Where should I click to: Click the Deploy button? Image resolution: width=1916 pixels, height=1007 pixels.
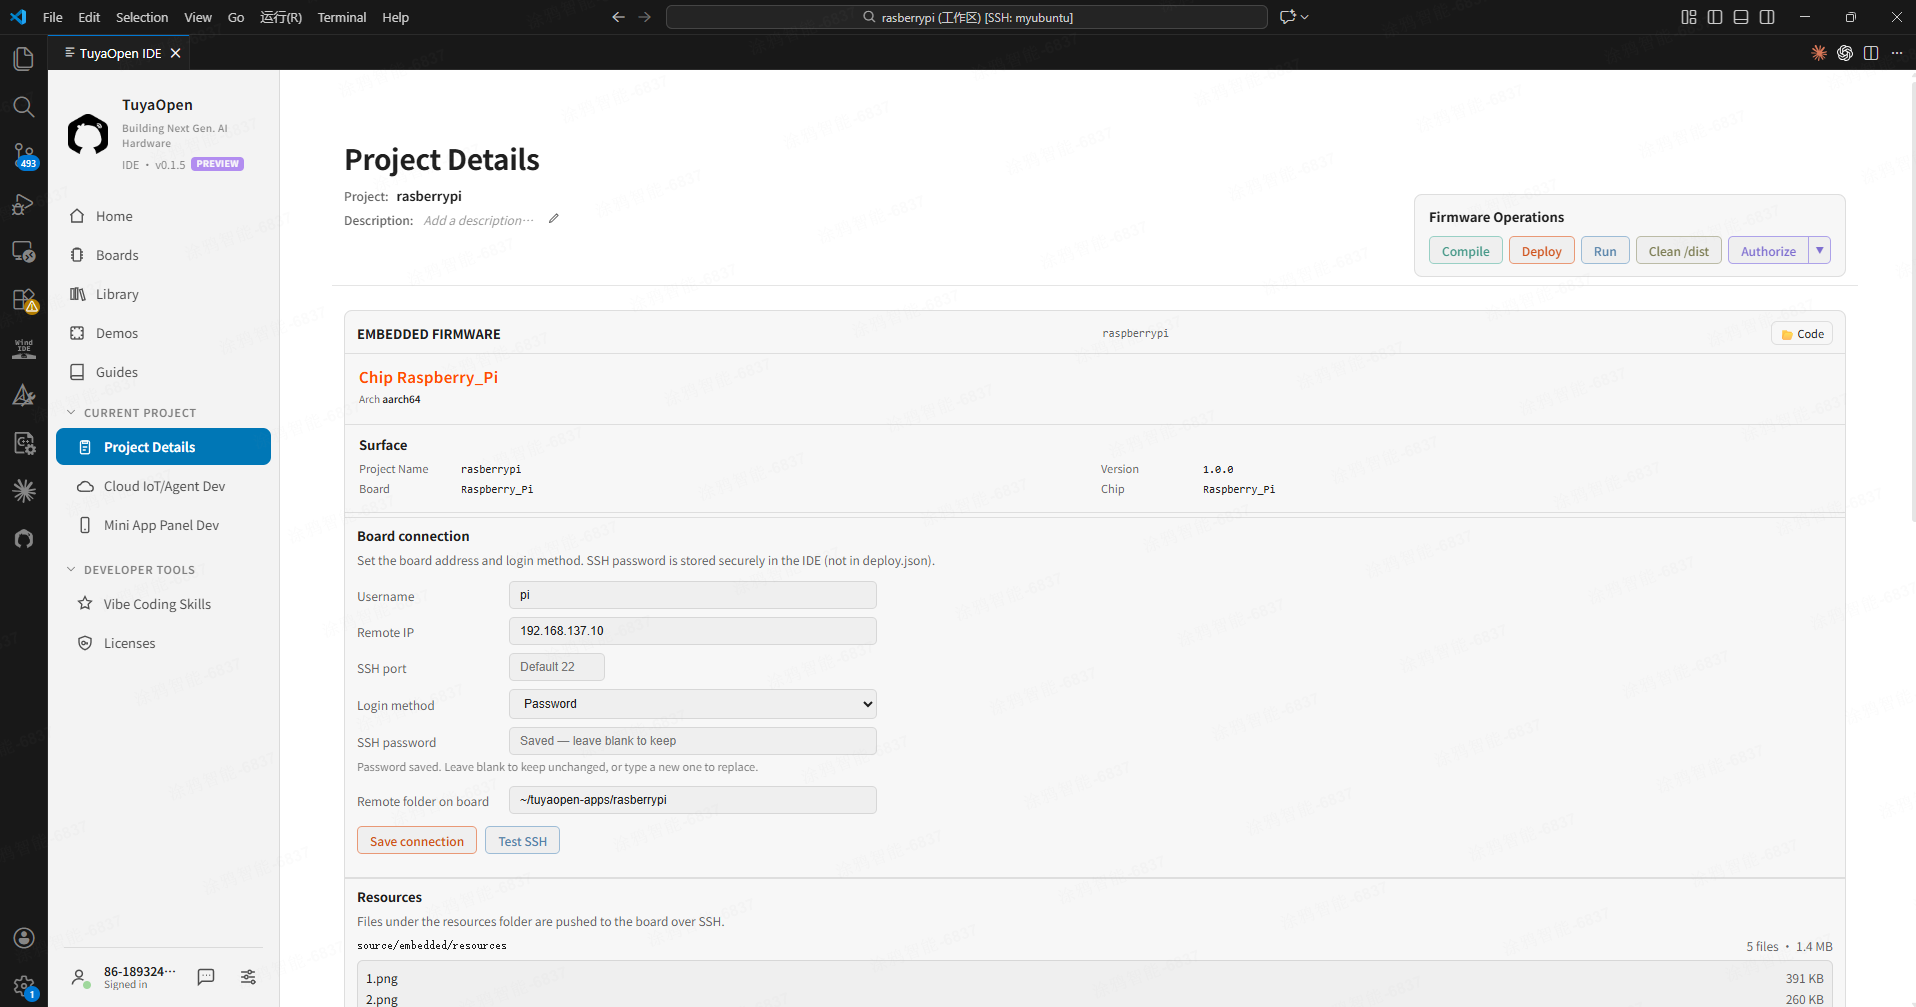tap(1541, 251)
